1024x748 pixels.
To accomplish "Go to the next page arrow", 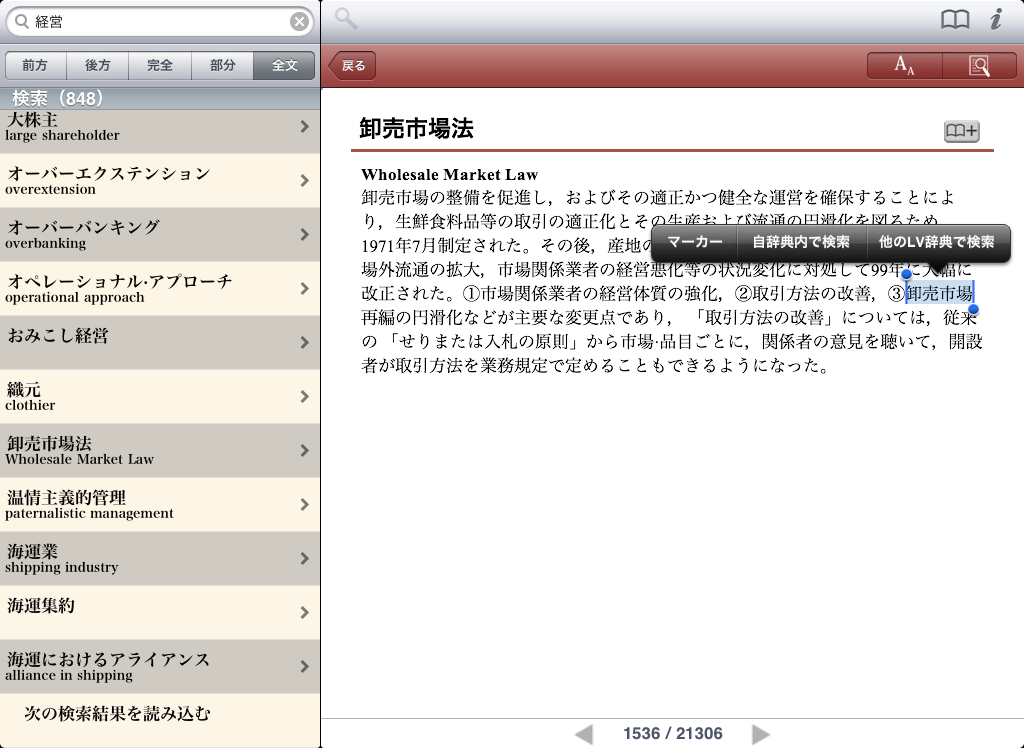I will (761, 734).
